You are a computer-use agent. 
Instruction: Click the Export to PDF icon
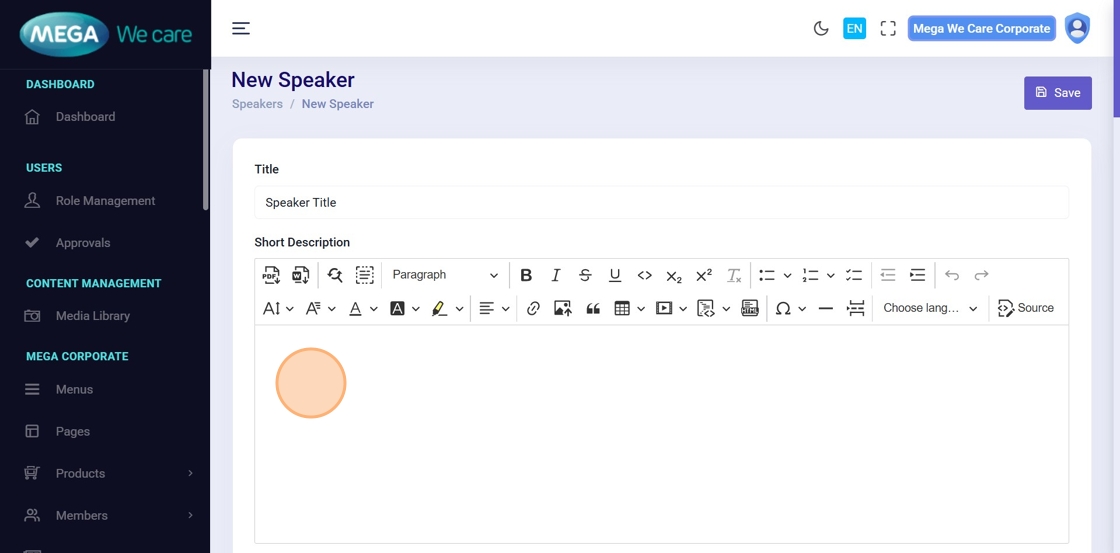coord(271,275)
